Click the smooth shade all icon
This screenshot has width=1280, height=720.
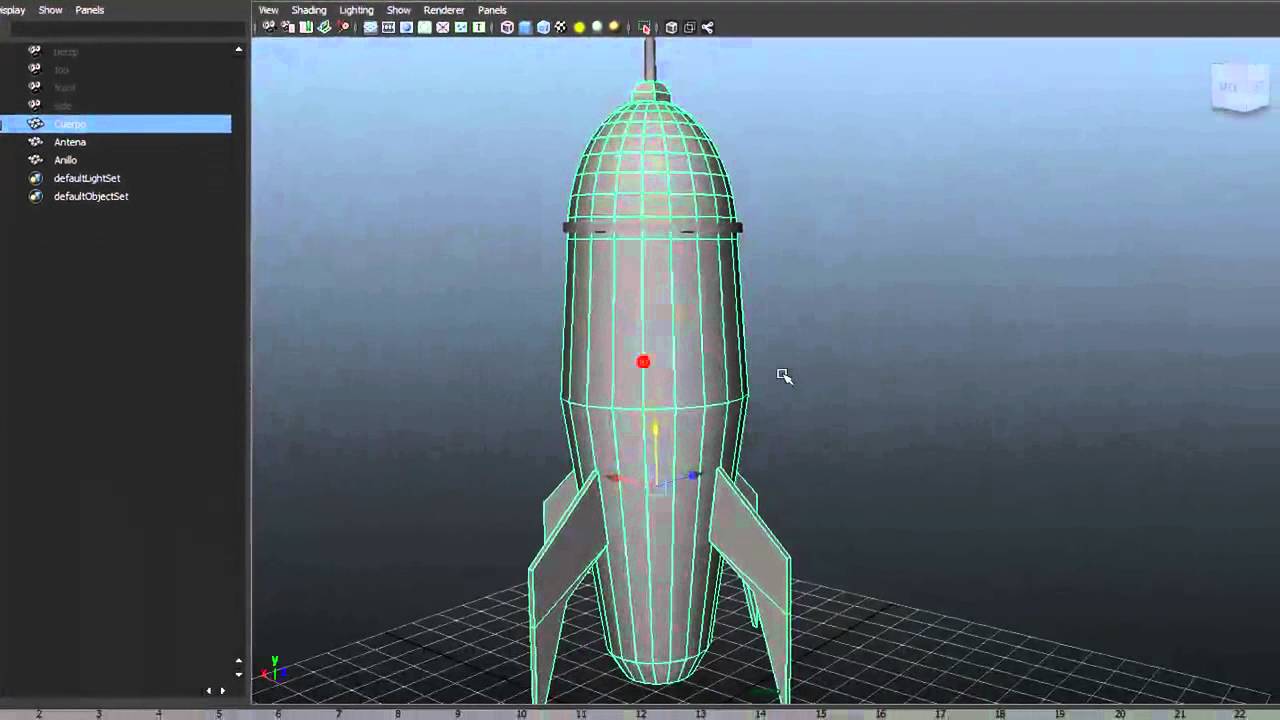pyautogui.click(x=525, y=27)
